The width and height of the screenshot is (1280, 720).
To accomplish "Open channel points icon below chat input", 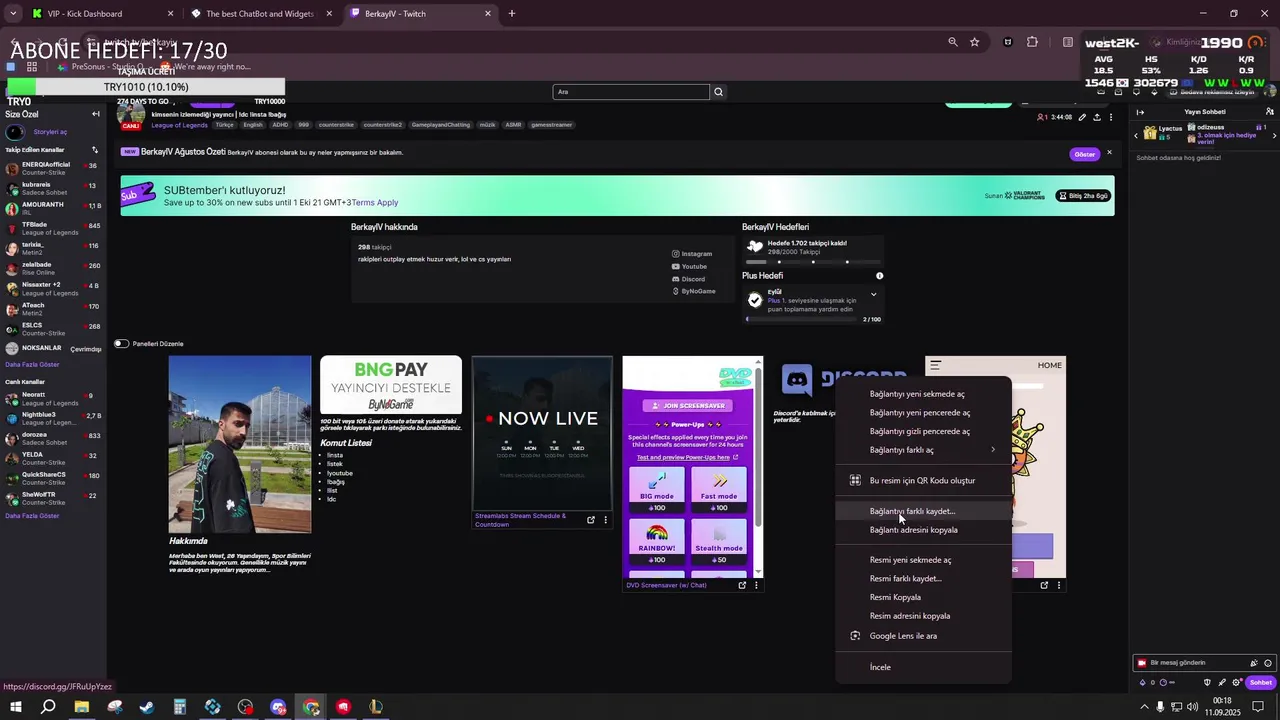I will click(1163, 683).
